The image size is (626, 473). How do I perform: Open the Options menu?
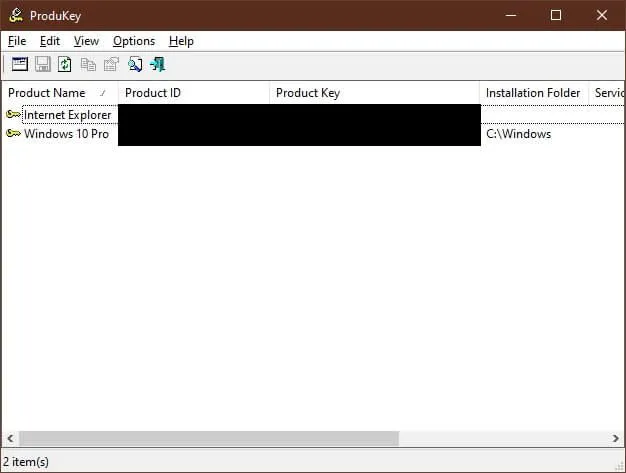(134, 41)
